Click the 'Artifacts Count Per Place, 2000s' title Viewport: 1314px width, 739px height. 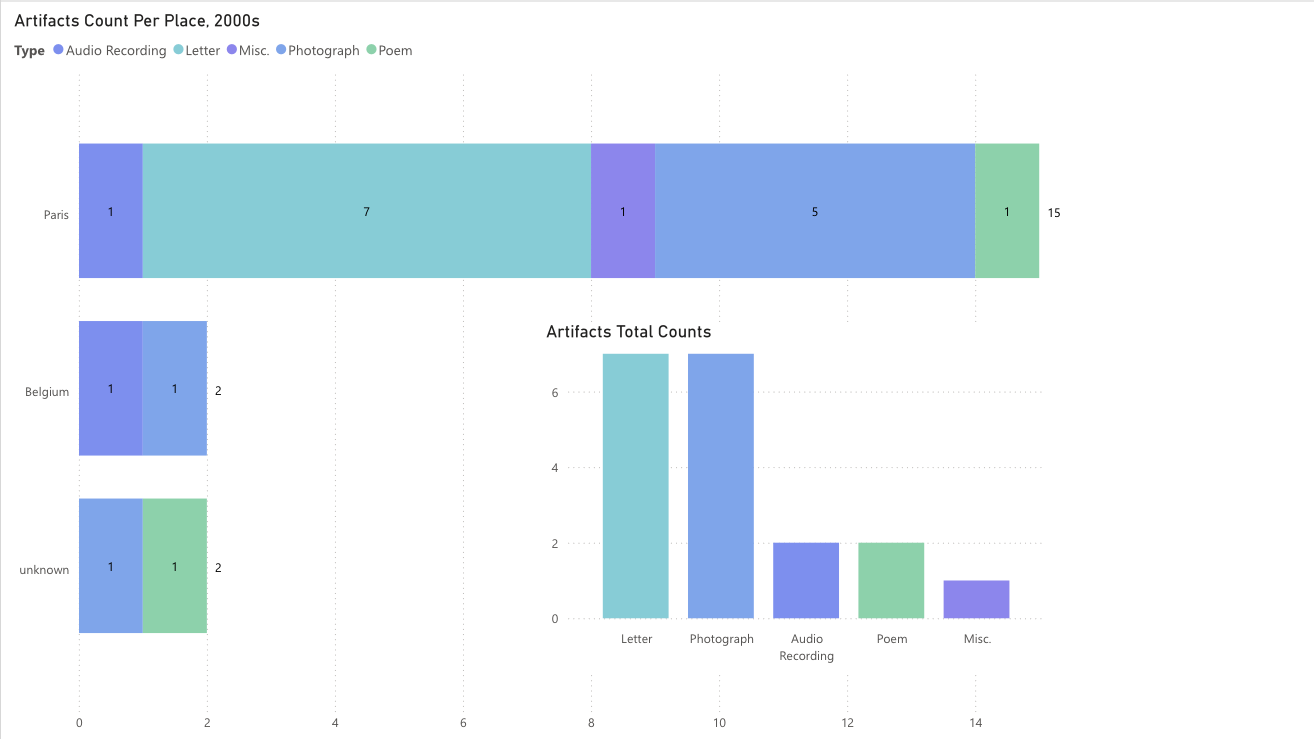(137, 20)
